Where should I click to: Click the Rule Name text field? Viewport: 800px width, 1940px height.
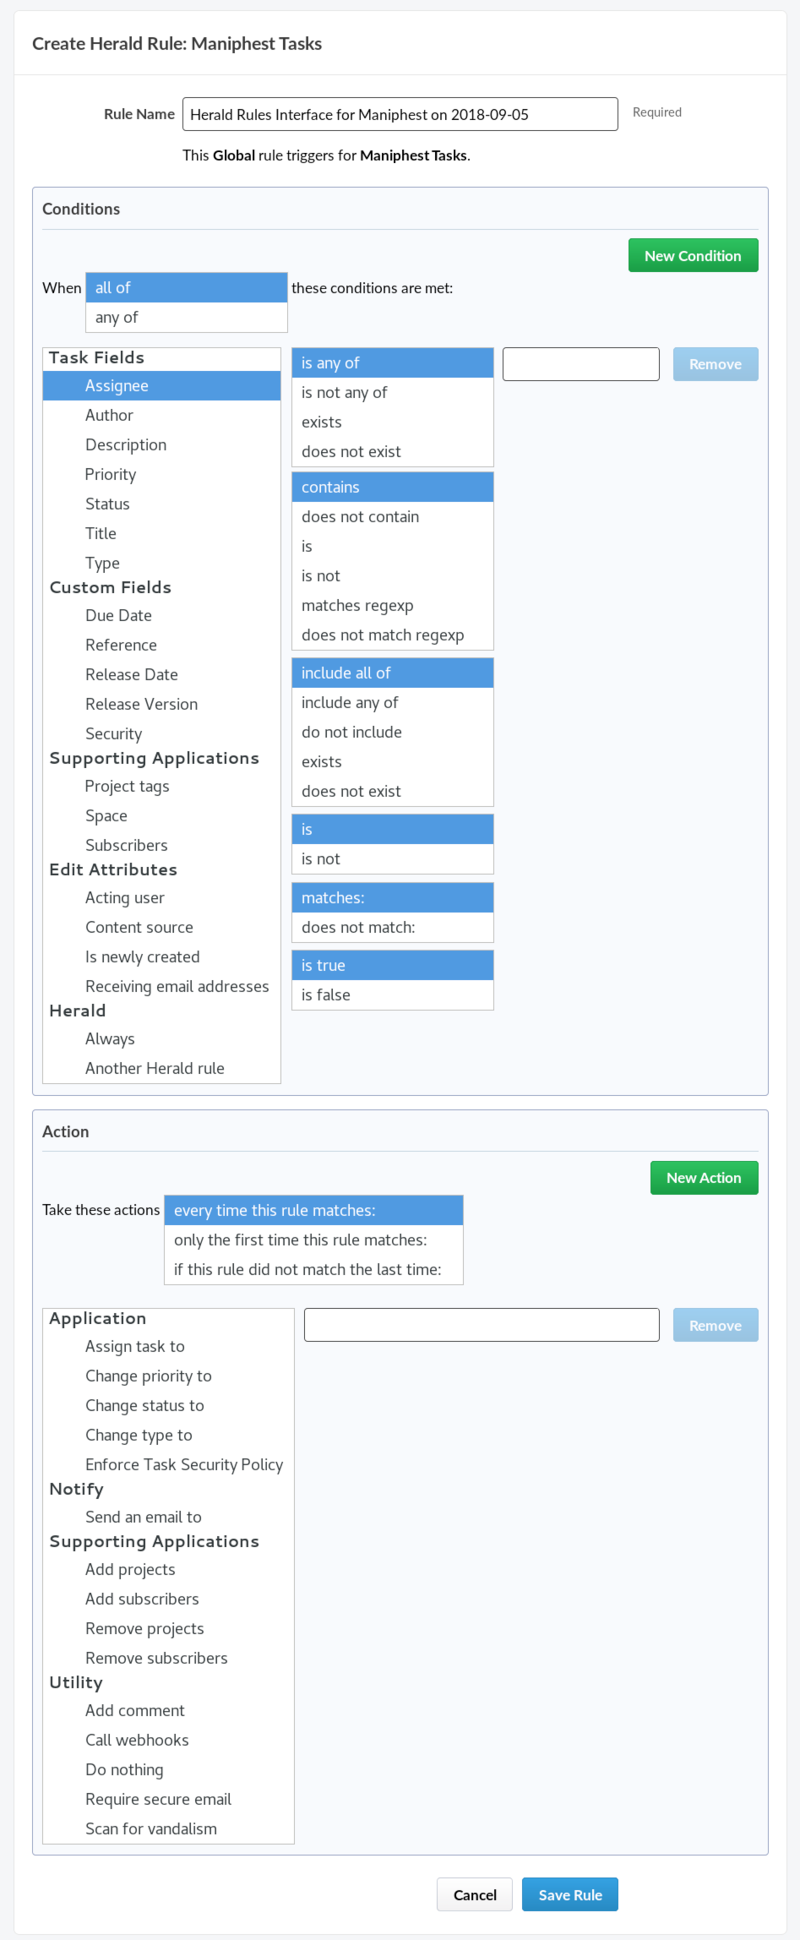point(400,114)
